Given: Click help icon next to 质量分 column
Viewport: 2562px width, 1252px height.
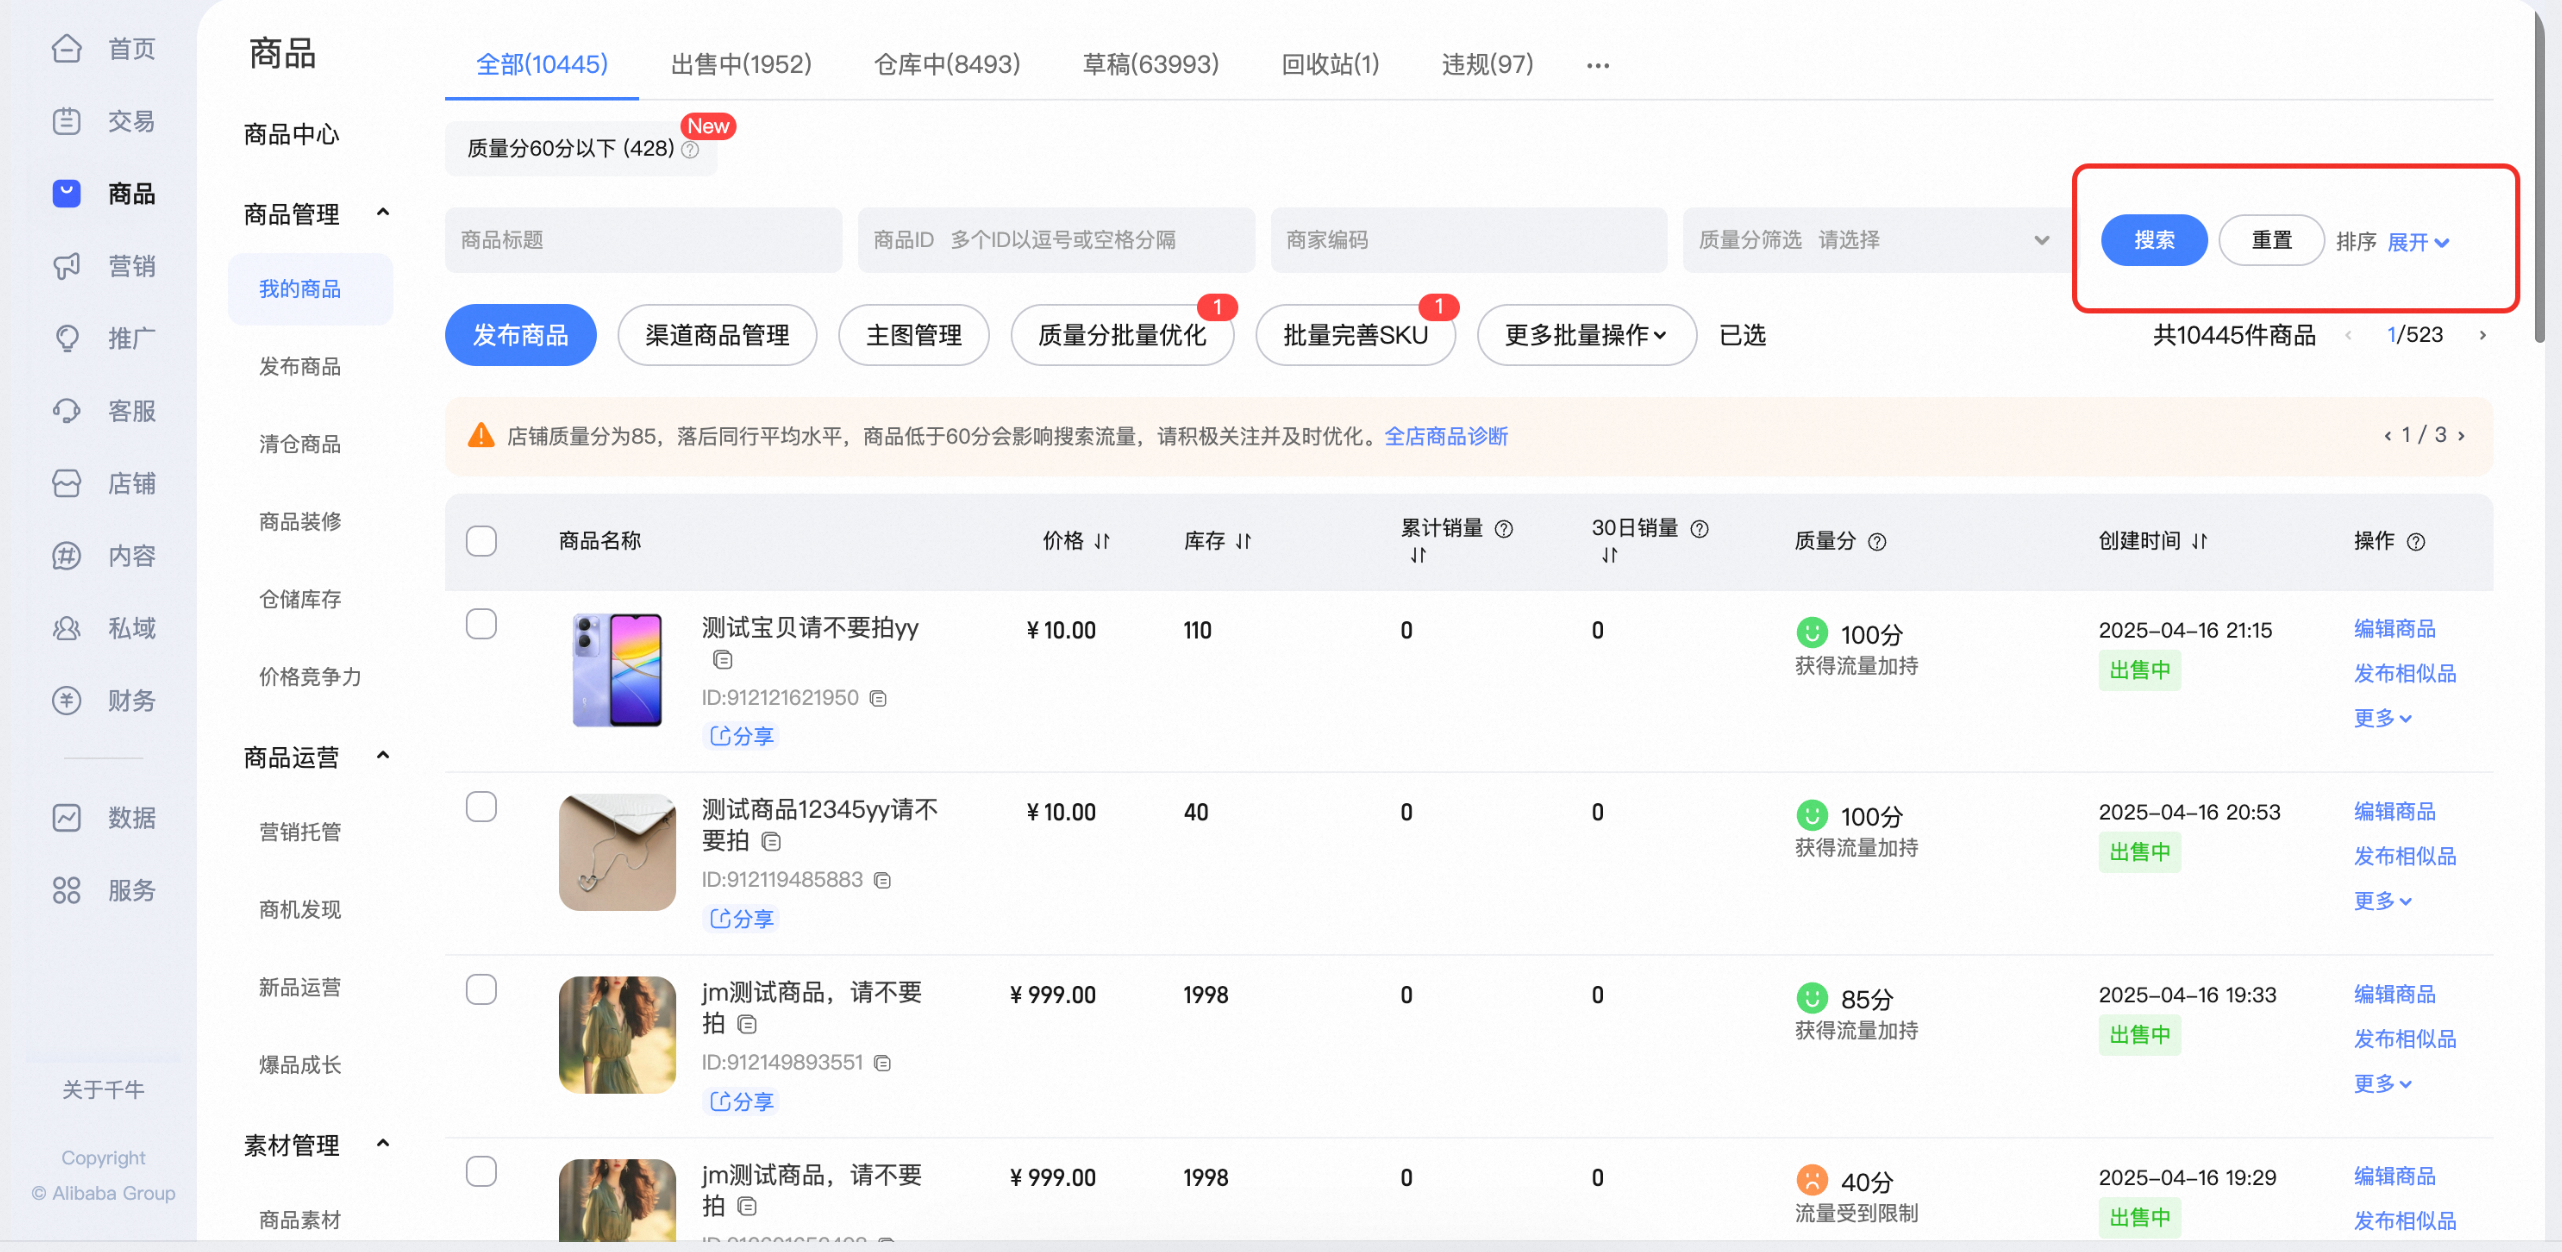Looking at the screenshot, I should coord(1877,541).
